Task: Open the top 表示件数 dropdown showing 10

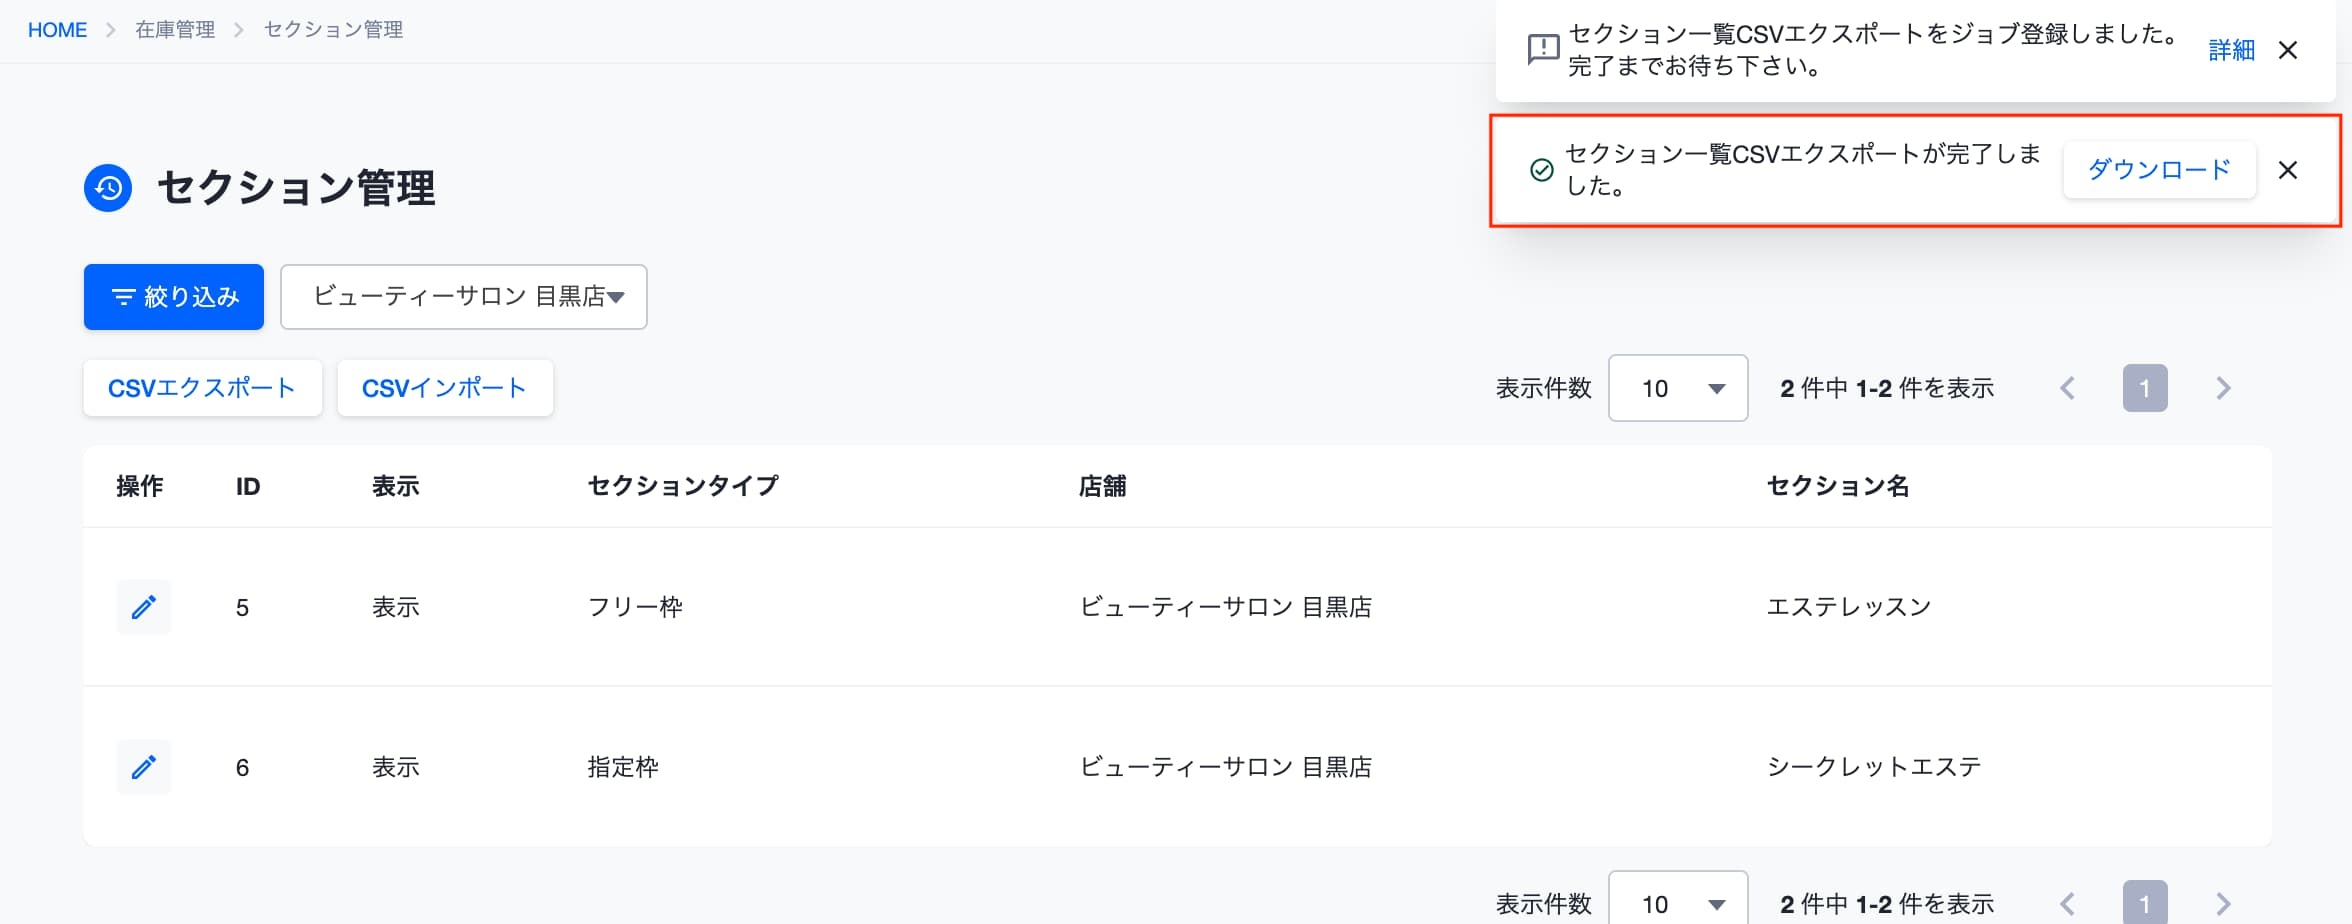Action: click(x=1678, y=388)
